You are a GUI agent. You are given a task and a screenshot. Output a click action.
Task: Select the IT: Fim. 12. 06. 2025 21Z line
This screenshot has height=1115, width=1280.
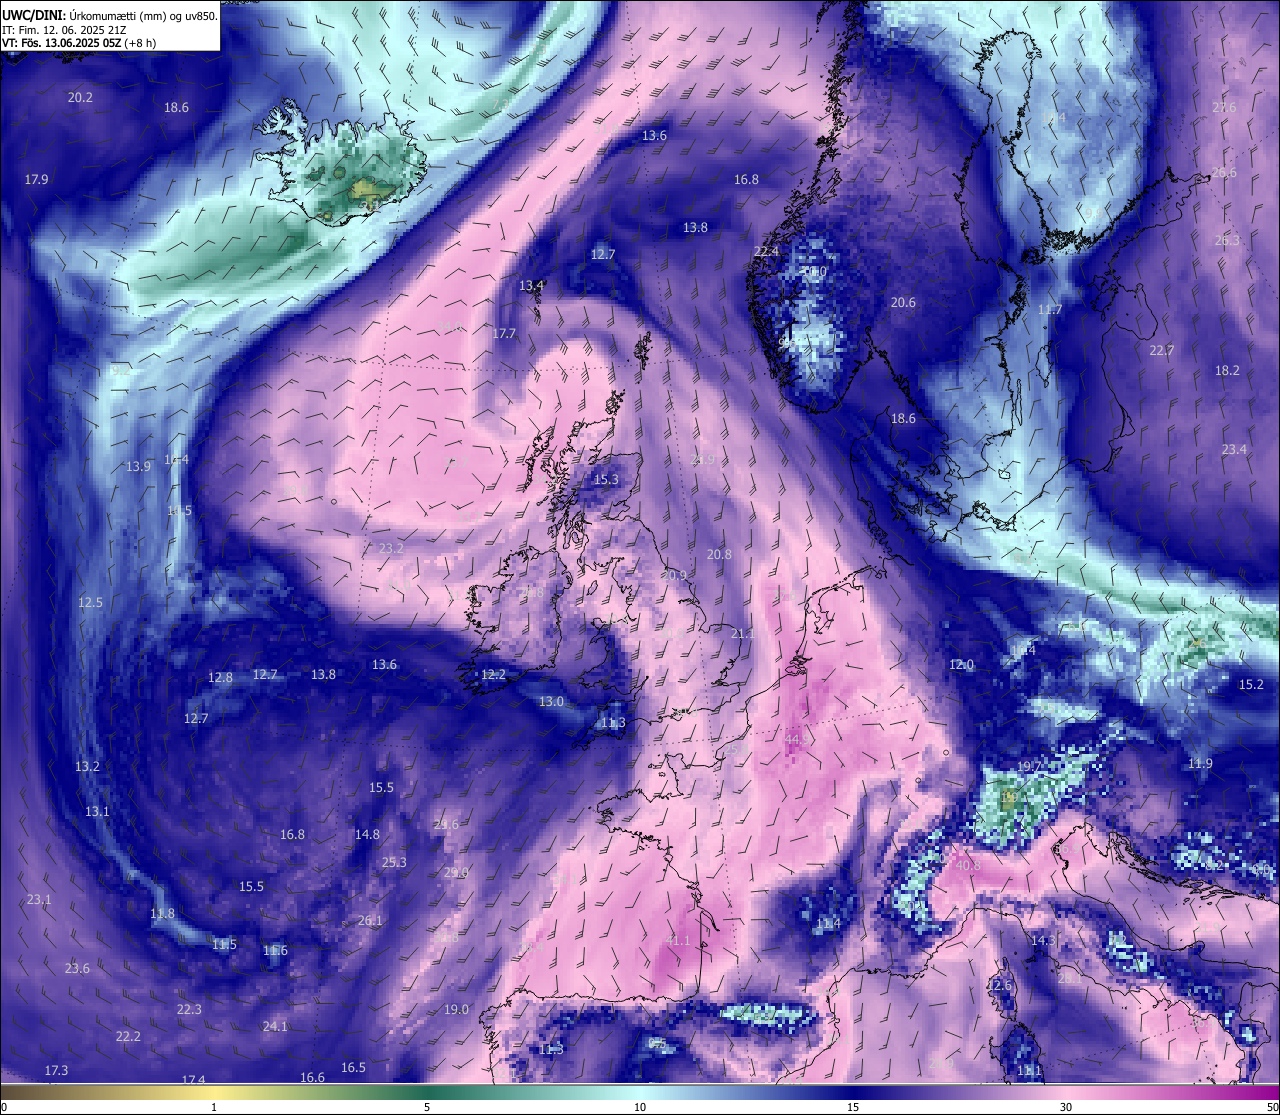64,30
